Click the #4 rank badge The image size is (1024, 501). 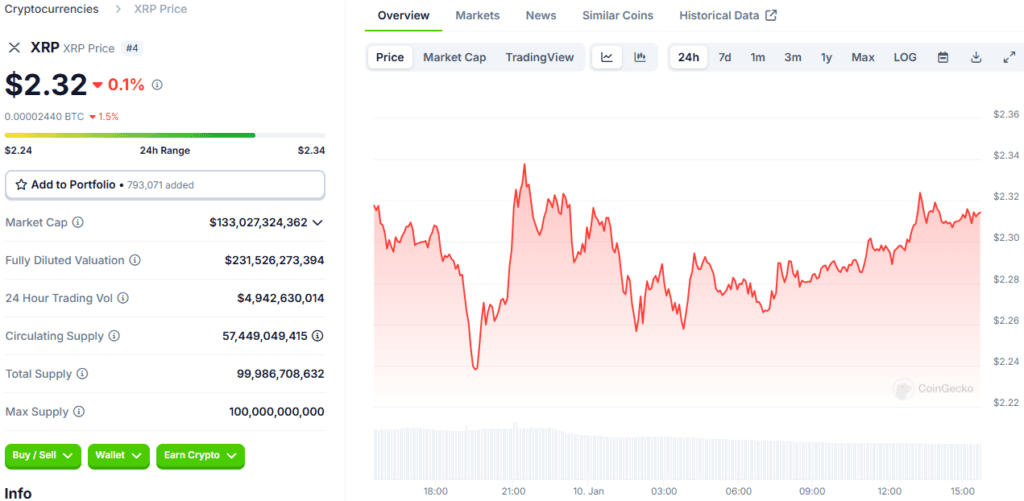pyautogui.click(x=132, y=48)
